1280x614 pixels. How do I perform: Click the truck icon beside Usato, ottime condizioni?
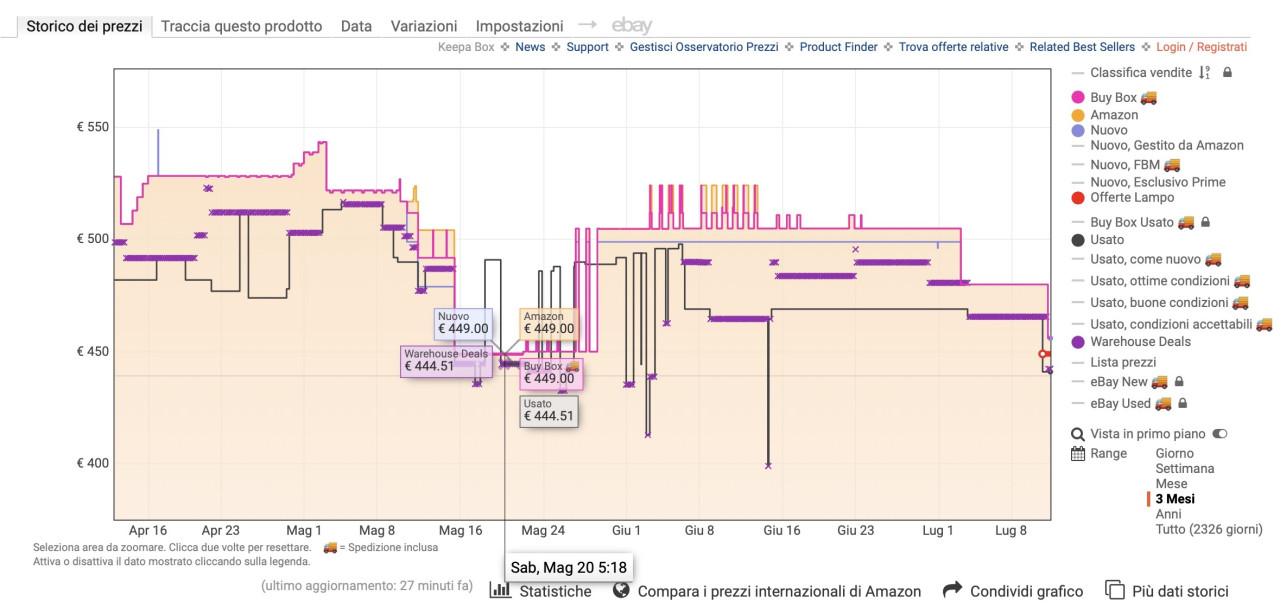(1242, 281)
